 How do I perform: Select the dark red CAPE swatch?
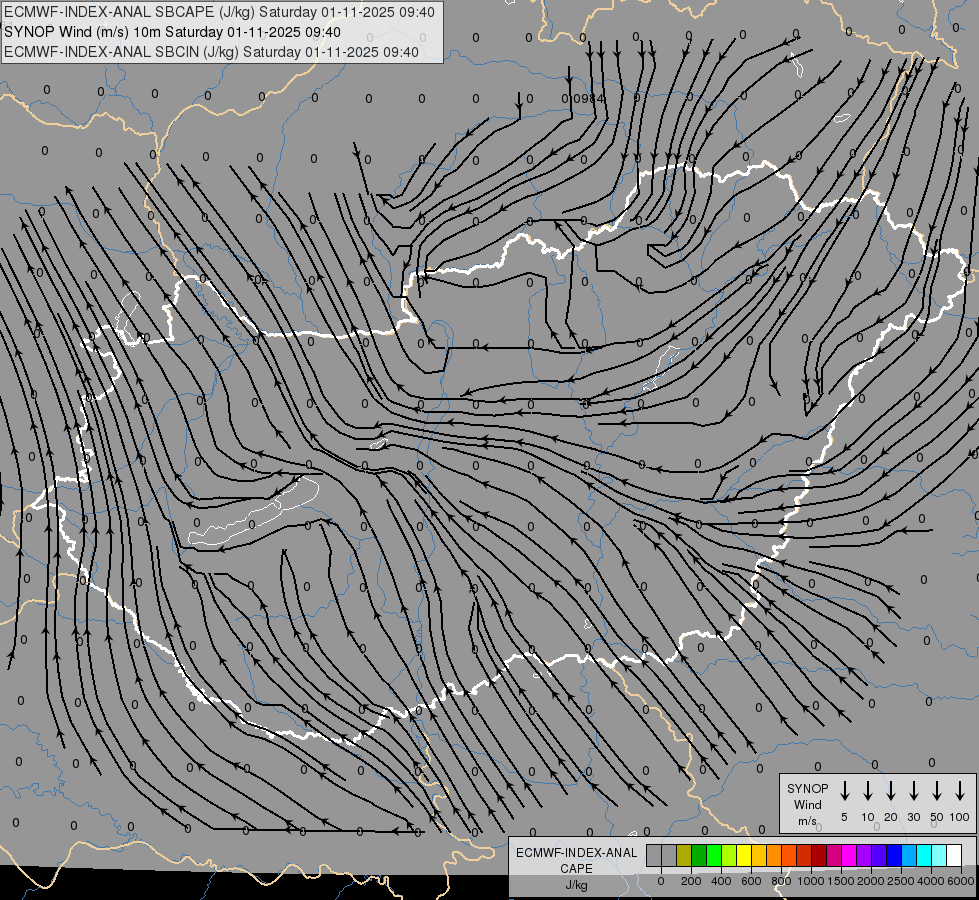pyautogui.click(x=819, y=855)
